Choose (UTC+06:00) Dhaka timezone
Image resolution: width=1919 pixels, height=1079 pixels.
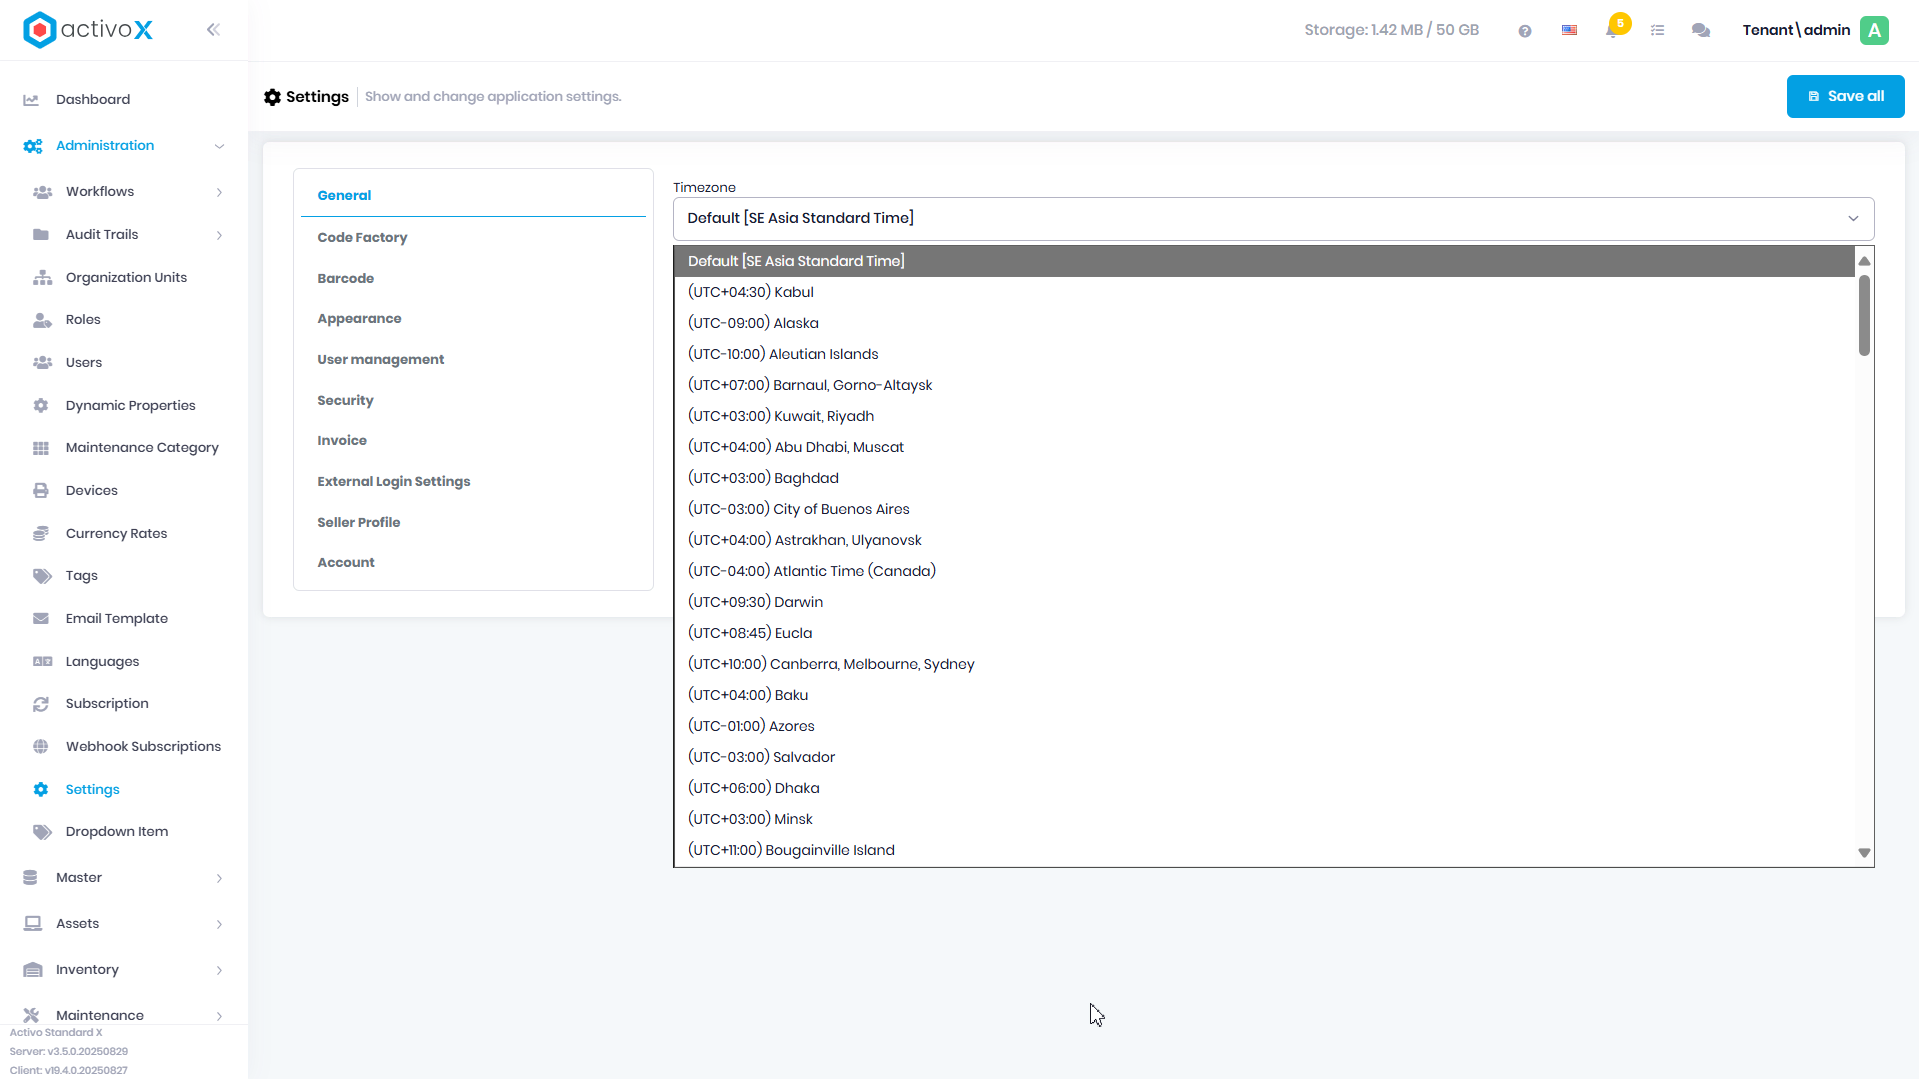click(x=1264, y=788)
